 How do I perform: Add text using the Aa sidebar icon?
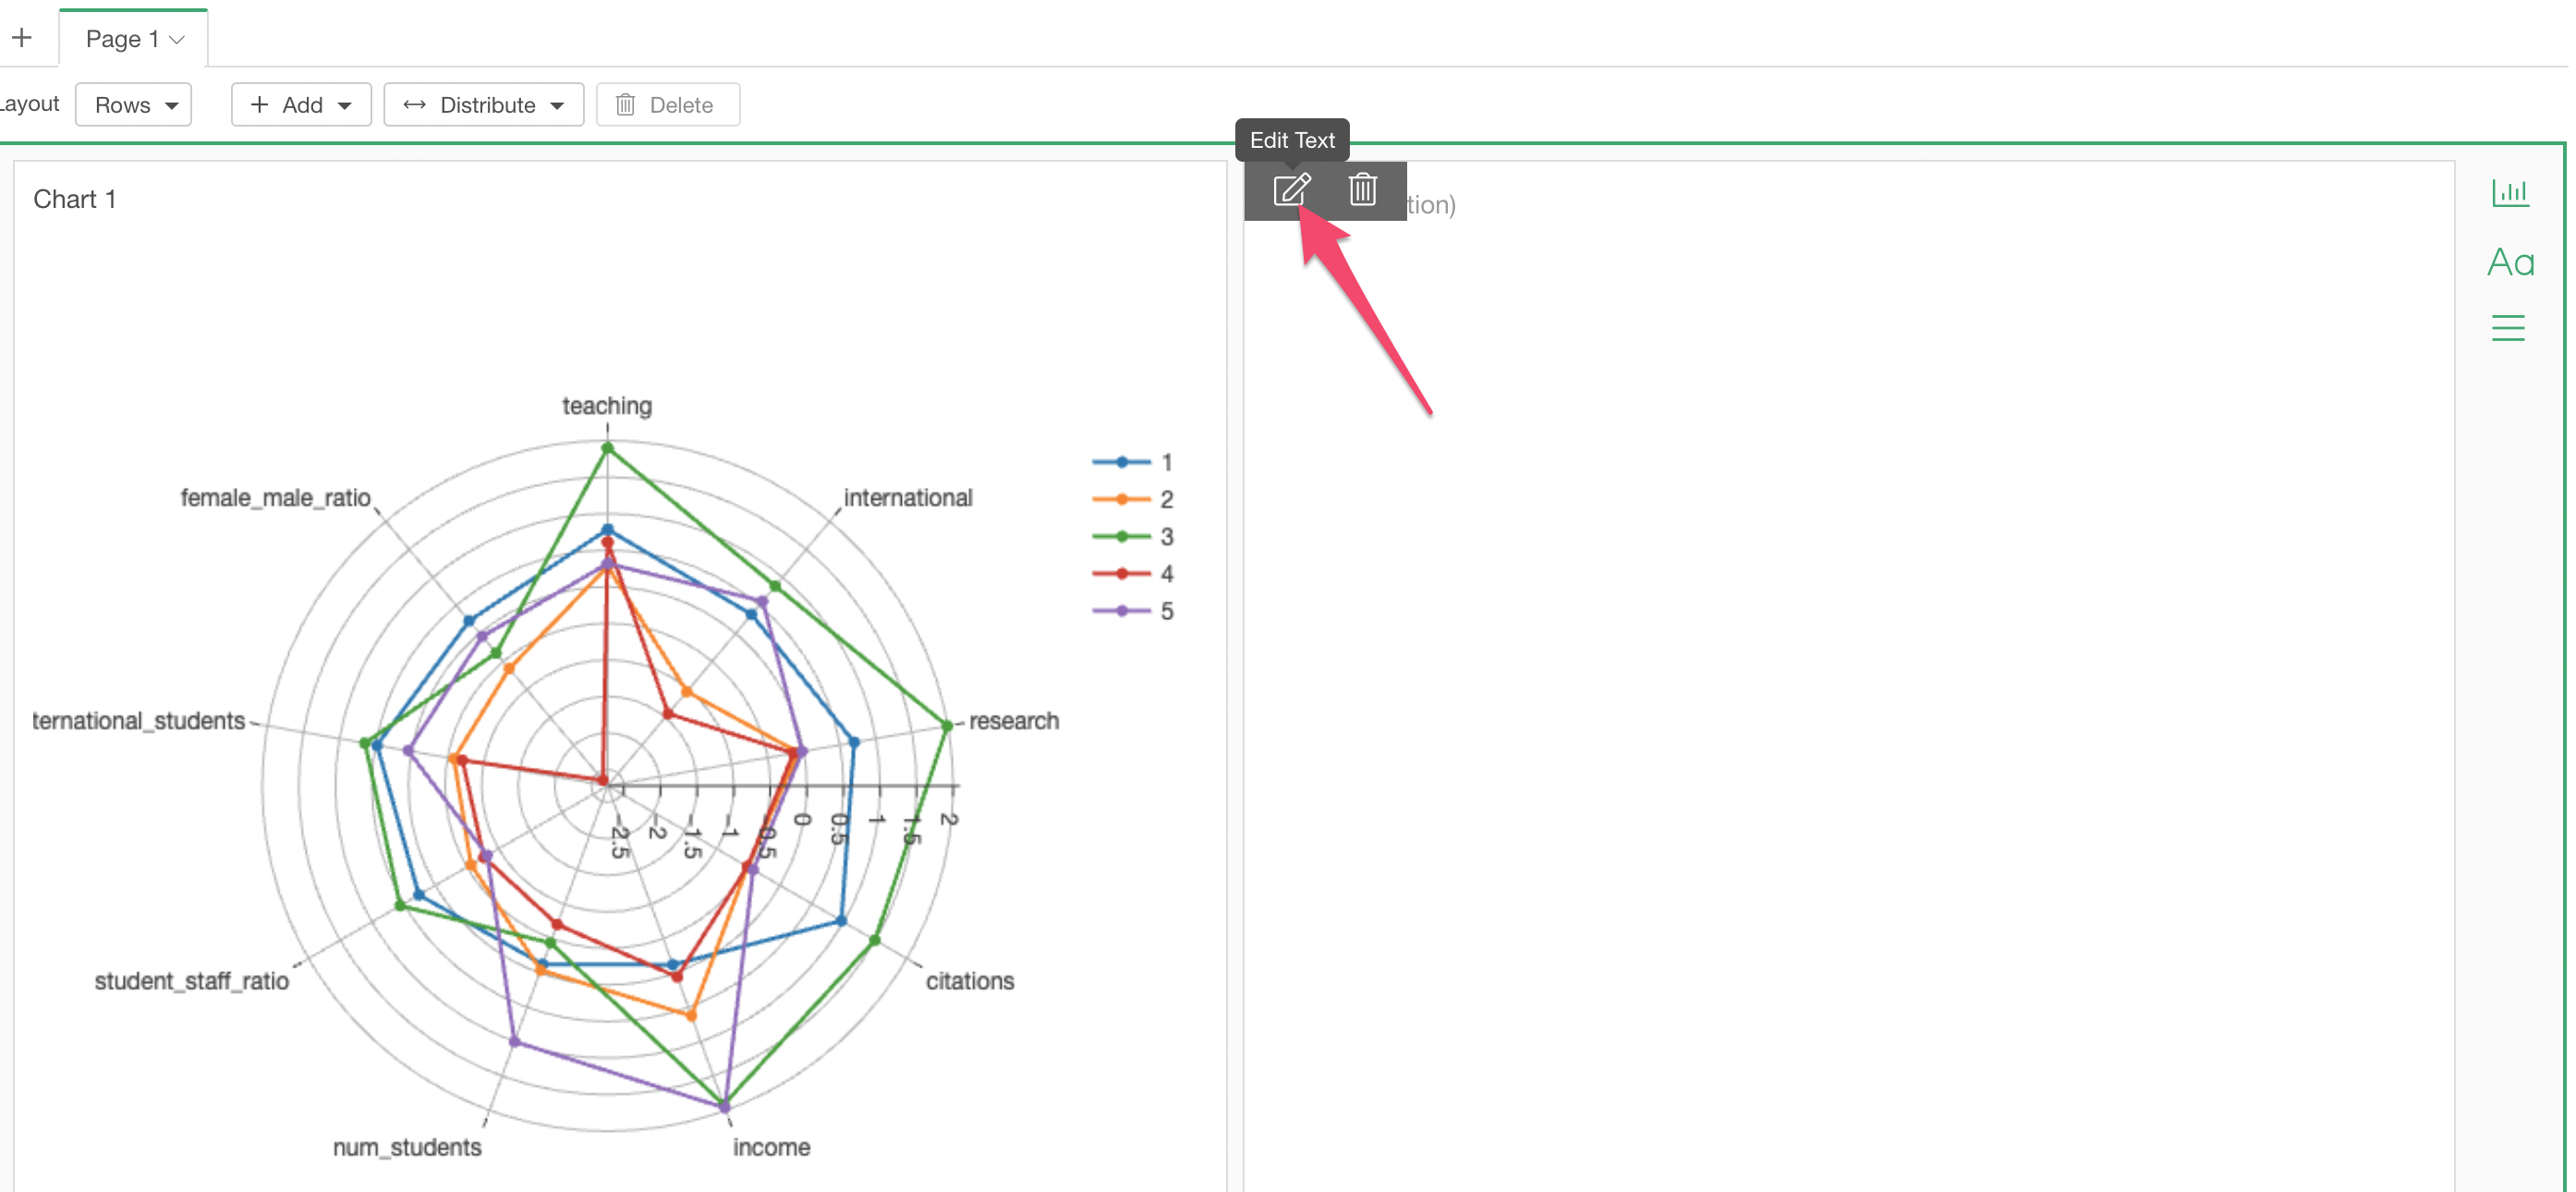tap(2510, 262)
